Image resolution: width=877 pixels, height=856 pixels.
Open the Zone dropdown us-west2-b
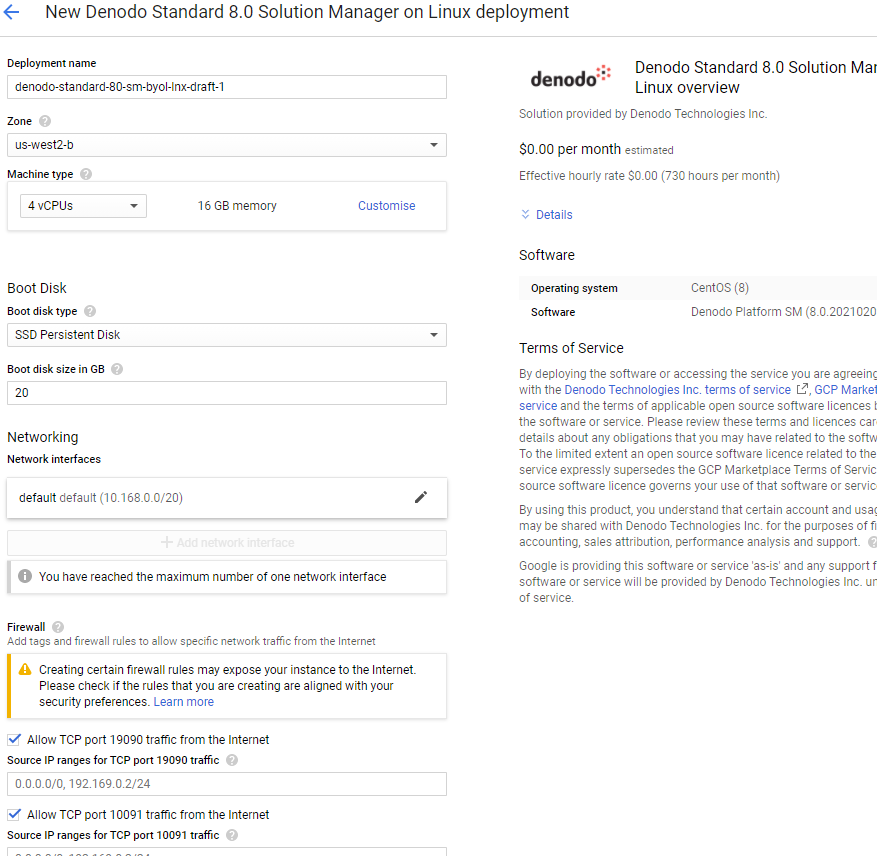pos(227,145)
